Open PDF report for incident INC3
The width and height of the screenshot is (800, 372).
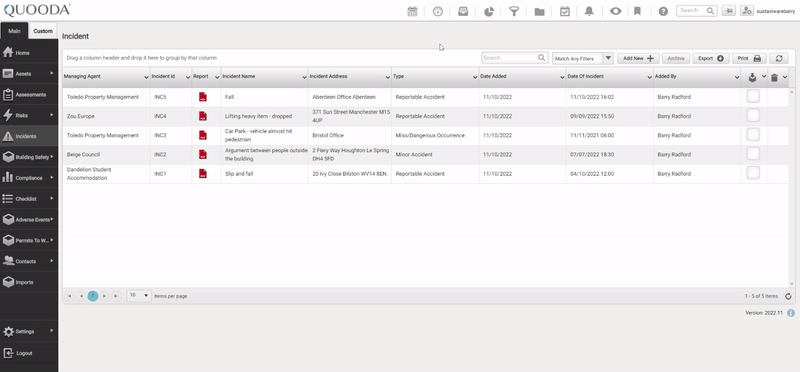pos(203,135)
